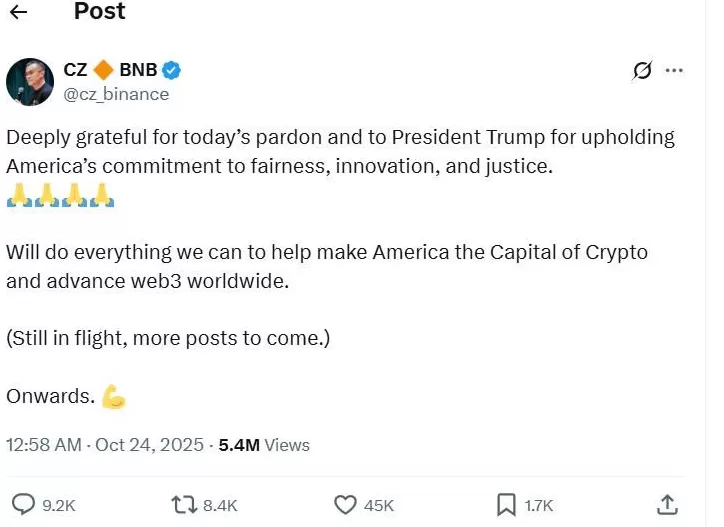Viewport: 724px width, 527px height.
Task: Click the orange diamond BNB emblem
Action: tap(103, 70)
